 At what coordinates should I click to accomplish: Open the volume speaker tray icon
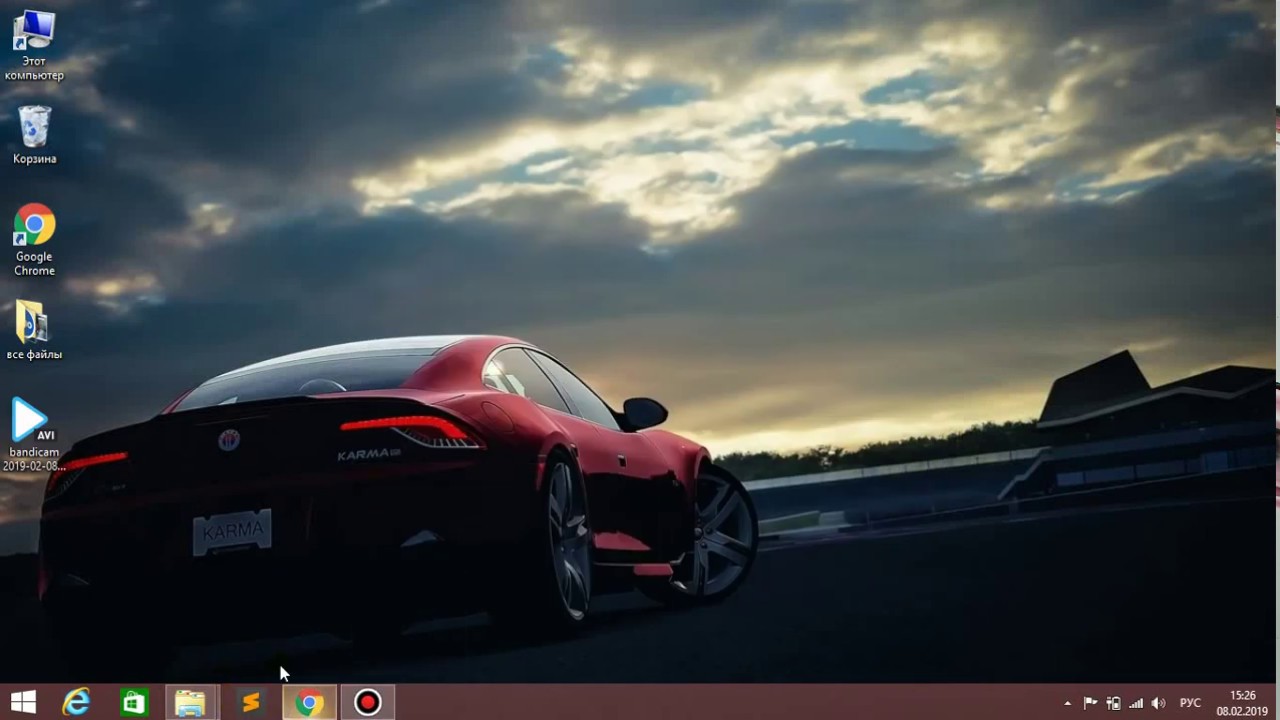coord(1158,703)
